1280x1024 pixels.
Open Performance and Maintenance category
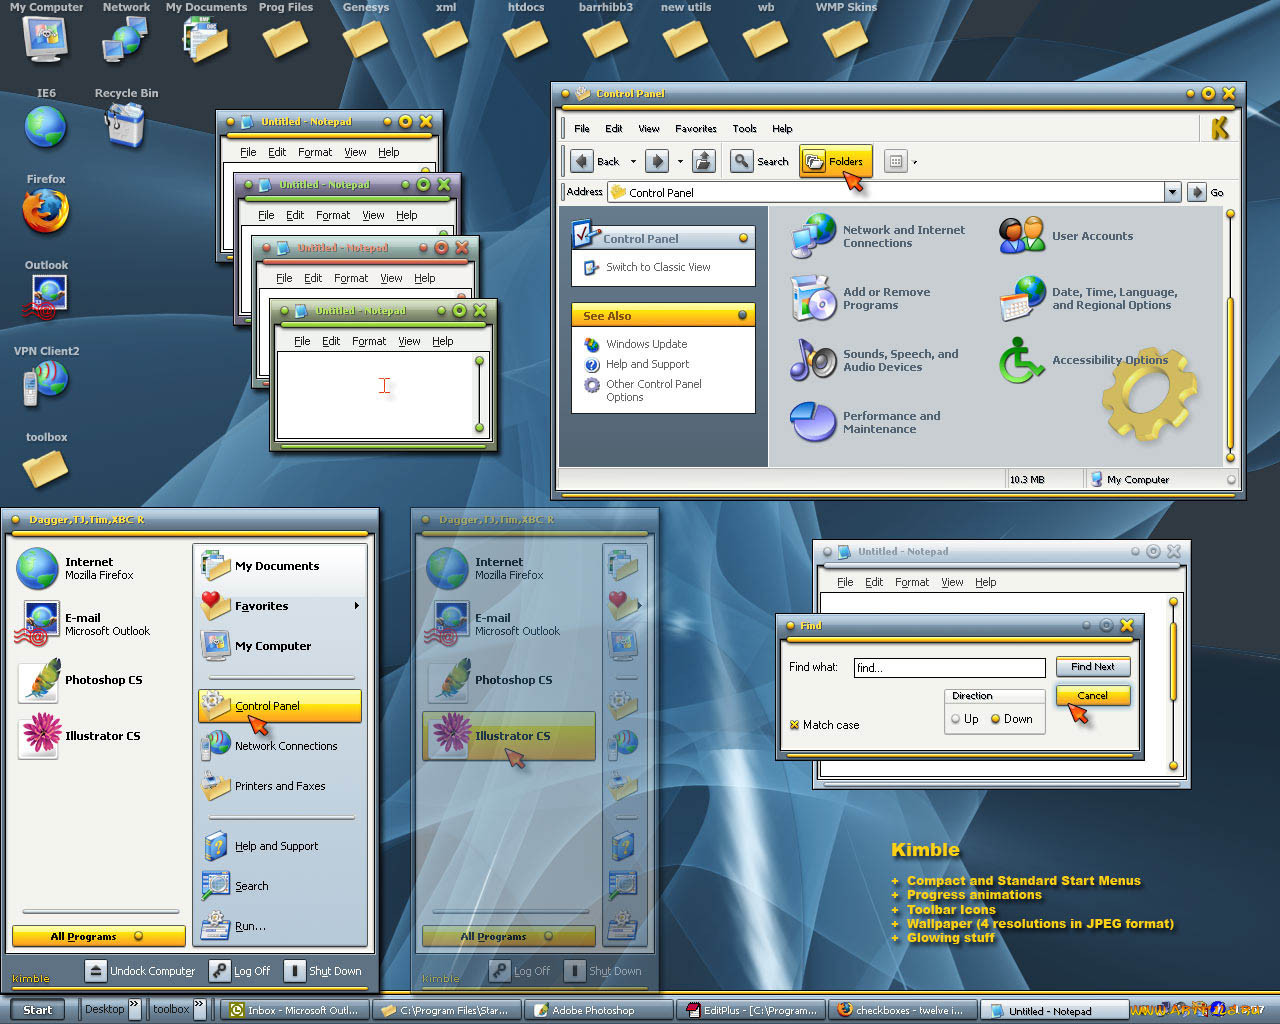(x=866, y=422)
